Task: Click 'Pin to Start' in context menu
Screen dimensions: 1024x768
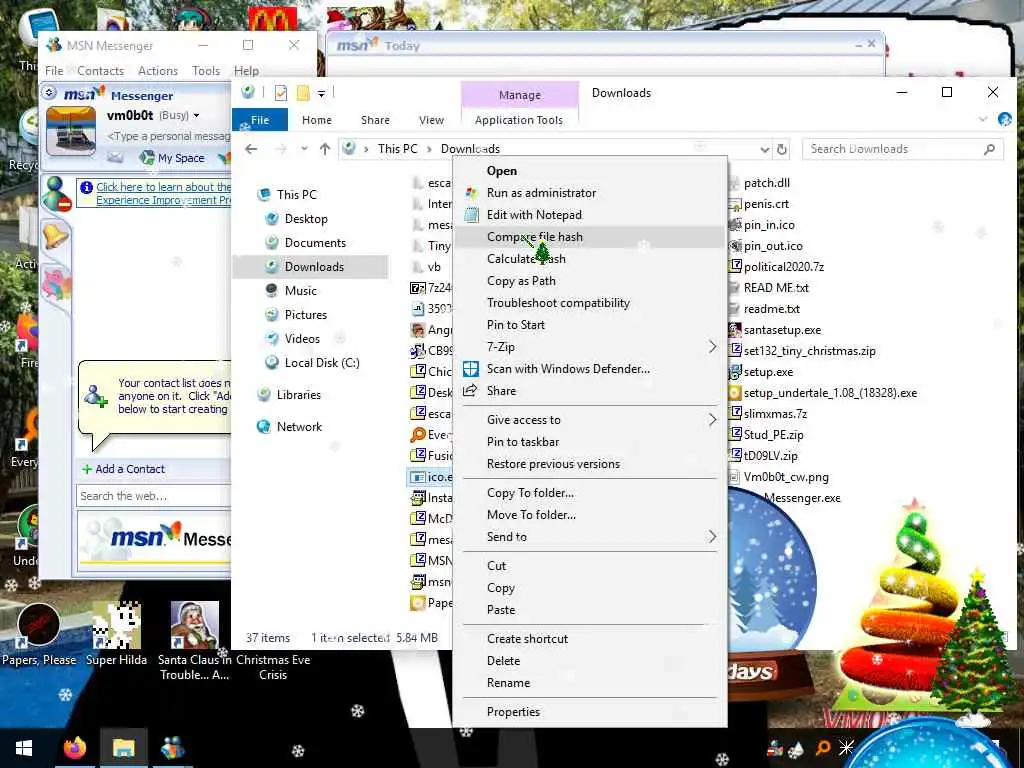Action: (x=515, y=325)
